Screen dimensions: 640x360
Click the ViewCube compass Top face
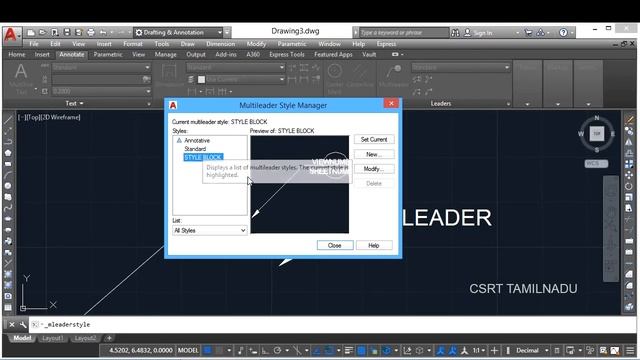tap(597, 133)
